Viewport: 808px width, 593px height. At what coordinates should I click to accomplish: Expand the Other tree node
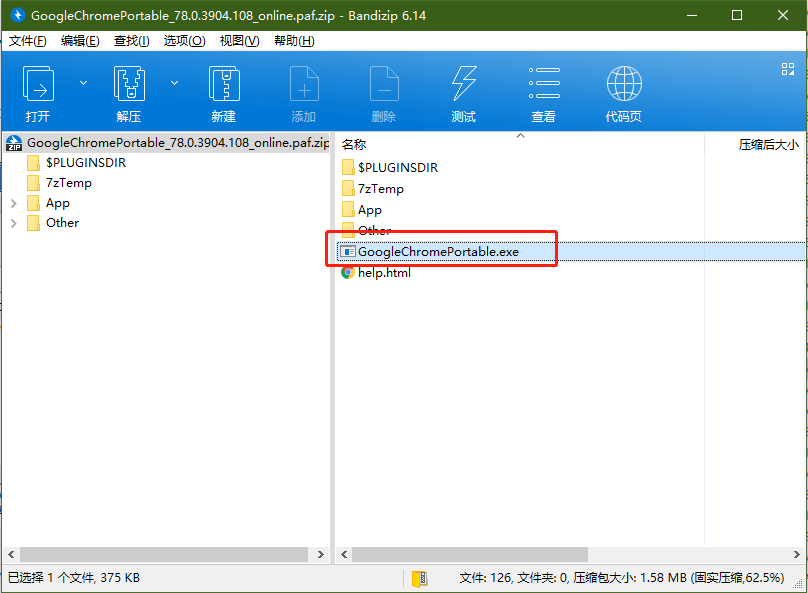click(14, 224)
